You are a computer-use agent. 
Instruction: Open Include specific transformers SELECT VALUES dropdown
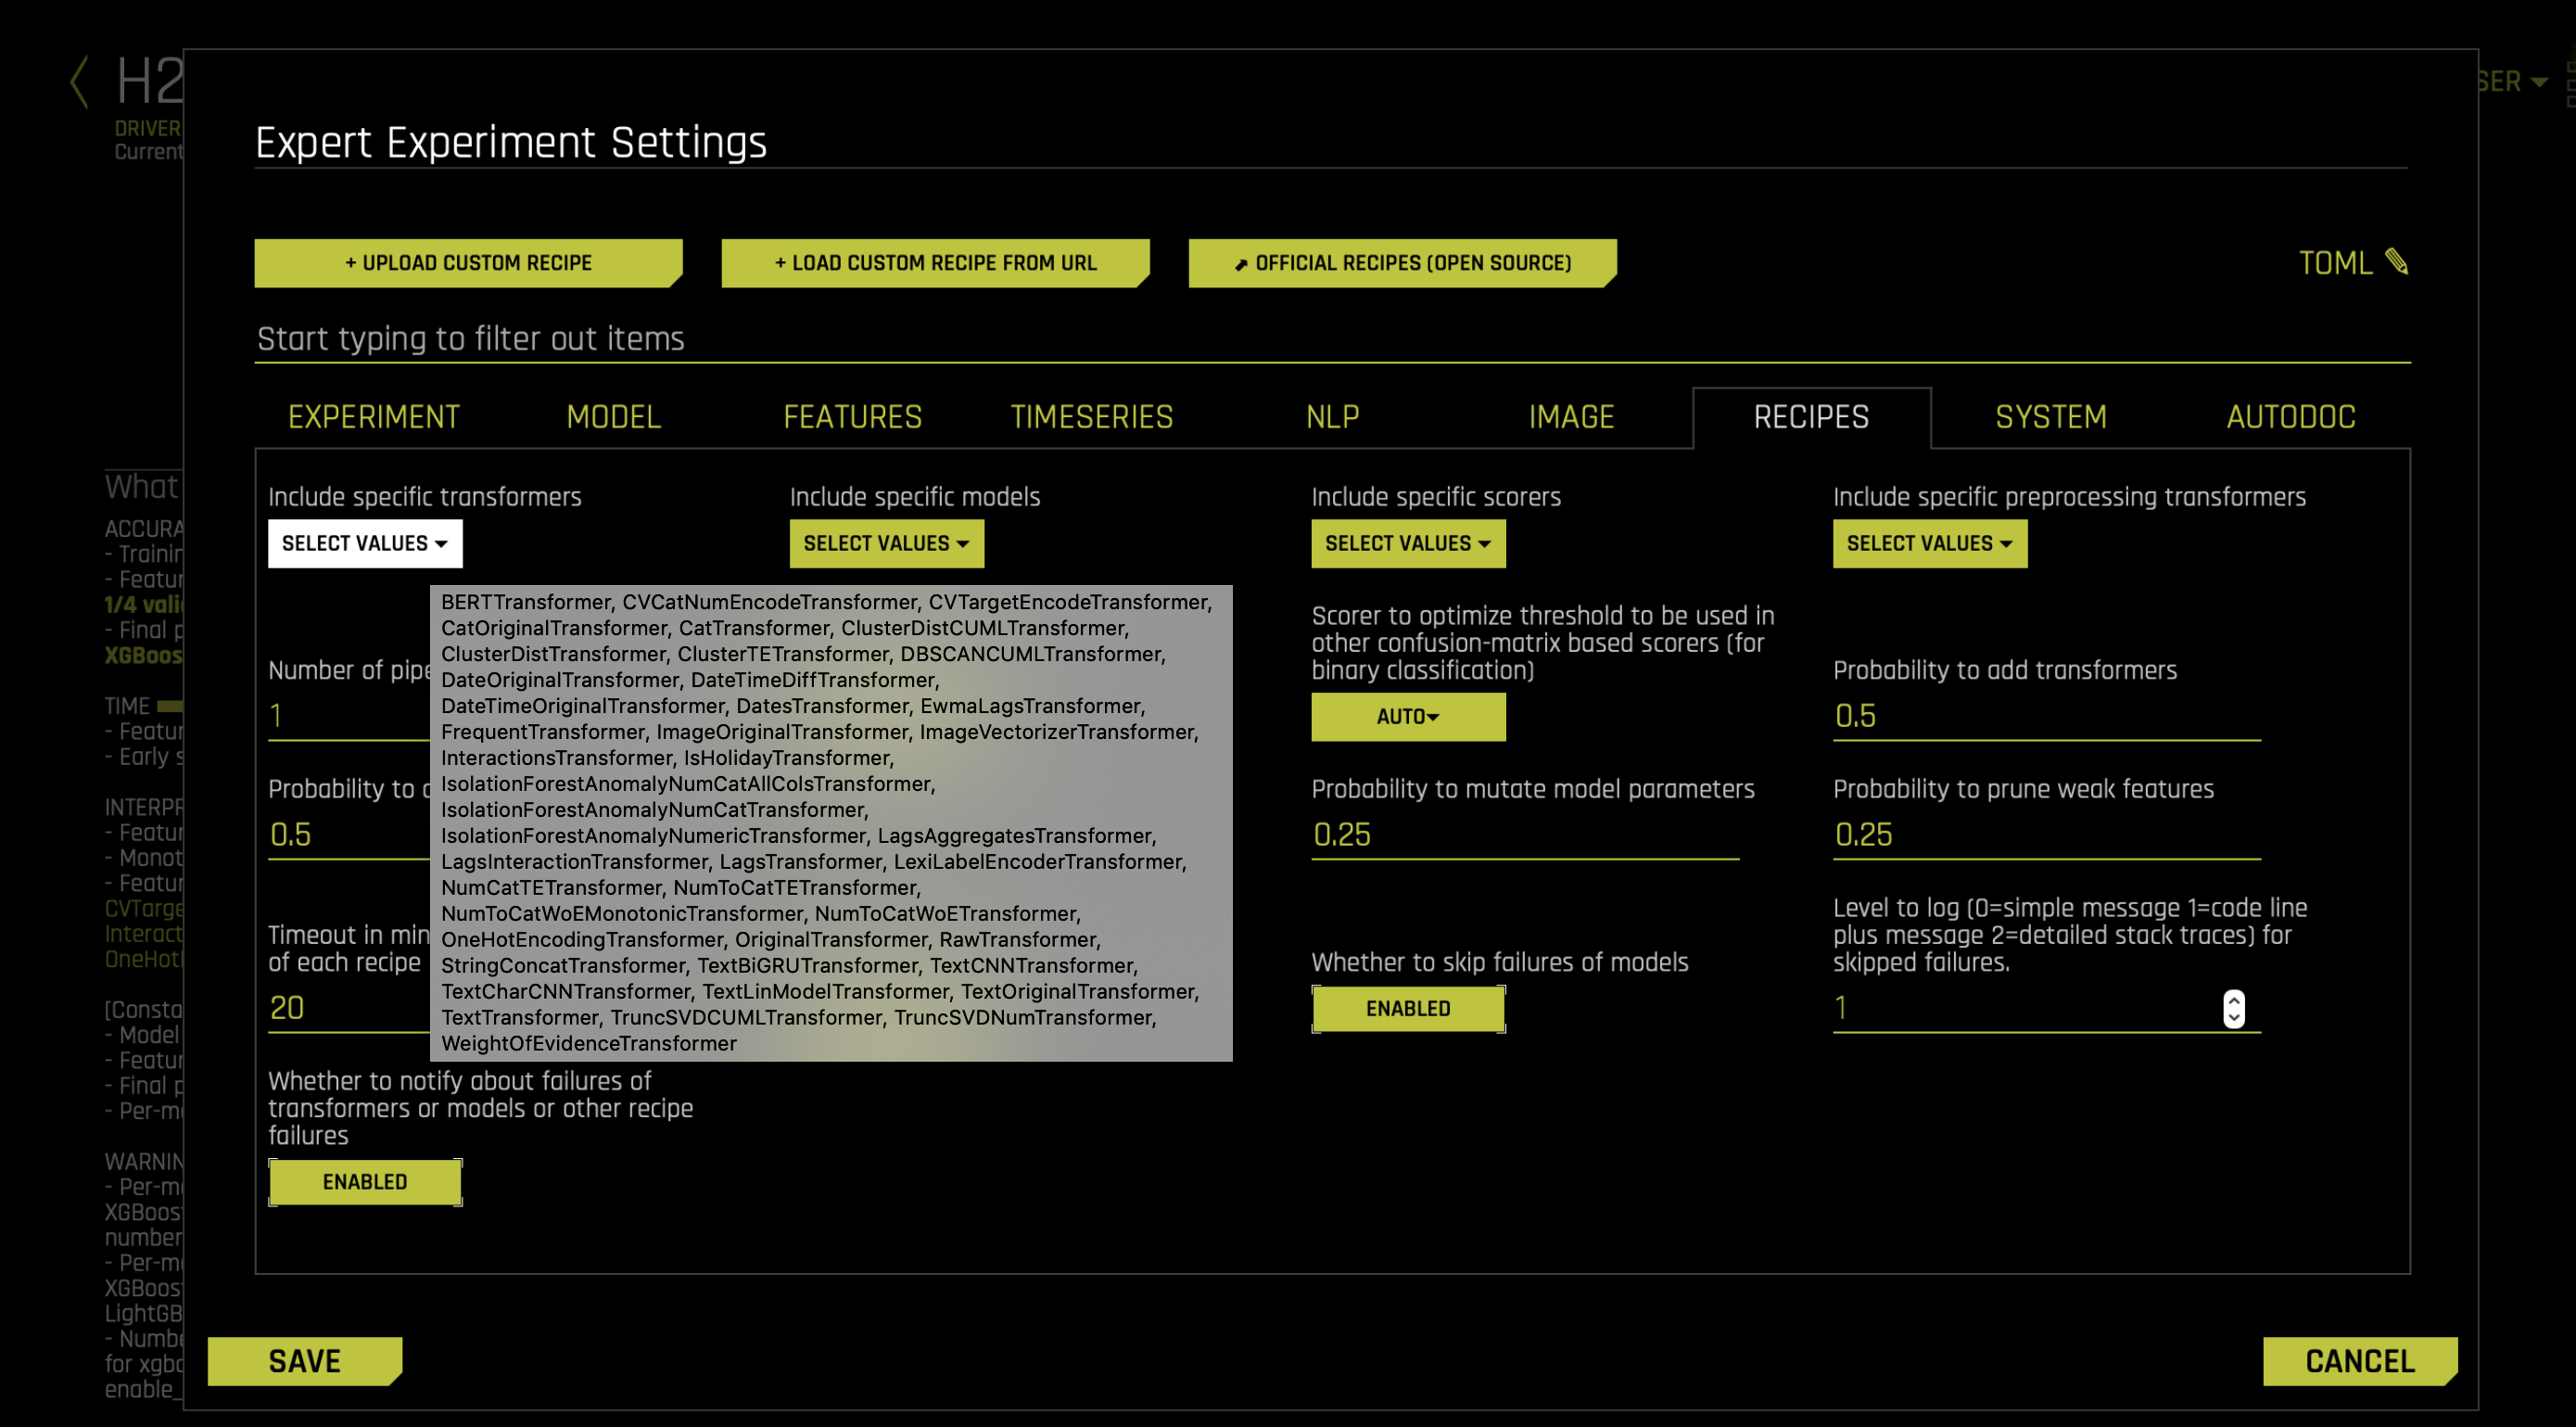tap(365, 543)
